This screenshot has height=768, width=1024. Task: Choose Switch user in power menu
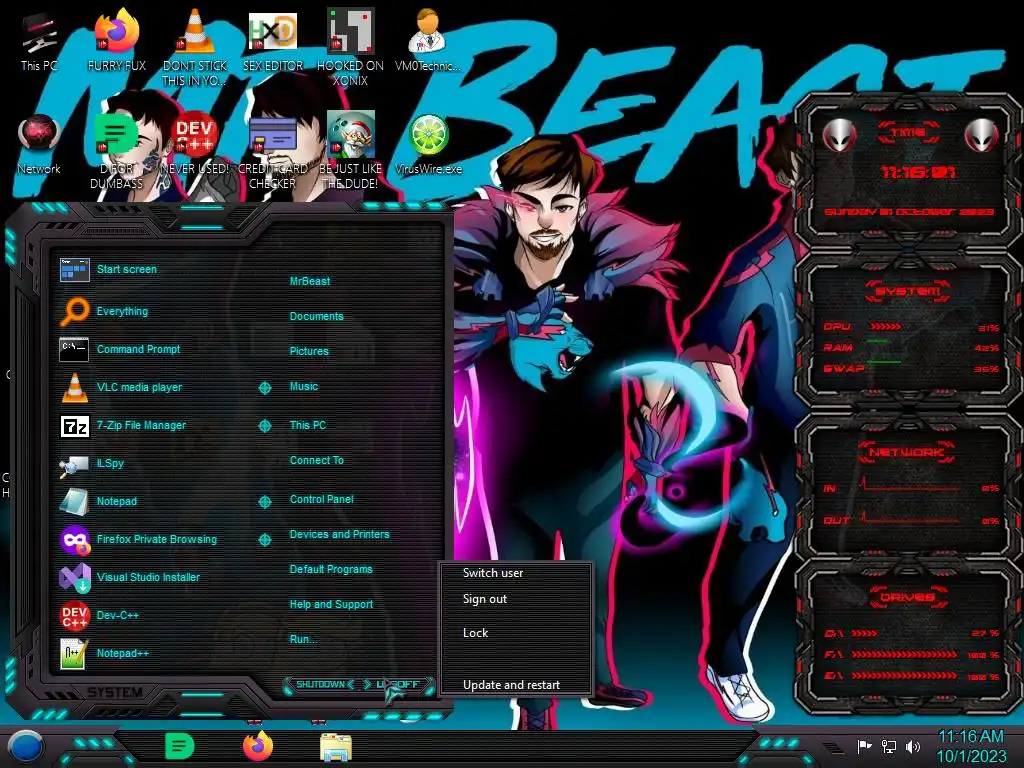pos(492,573)
